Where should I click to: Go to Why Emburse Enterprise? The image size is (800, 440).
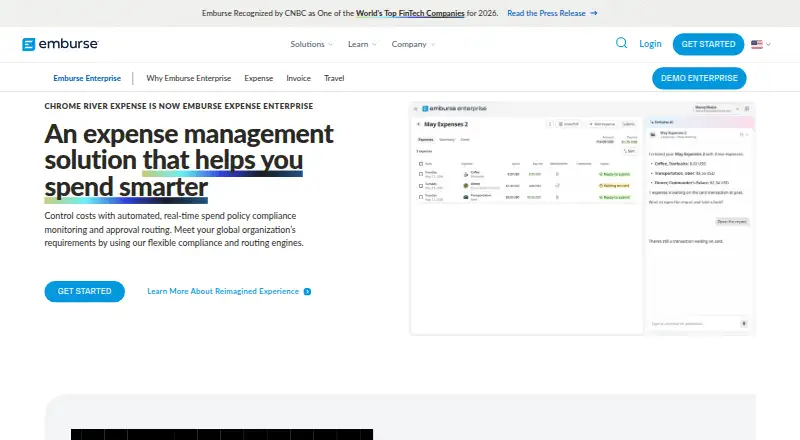point(189,78)
